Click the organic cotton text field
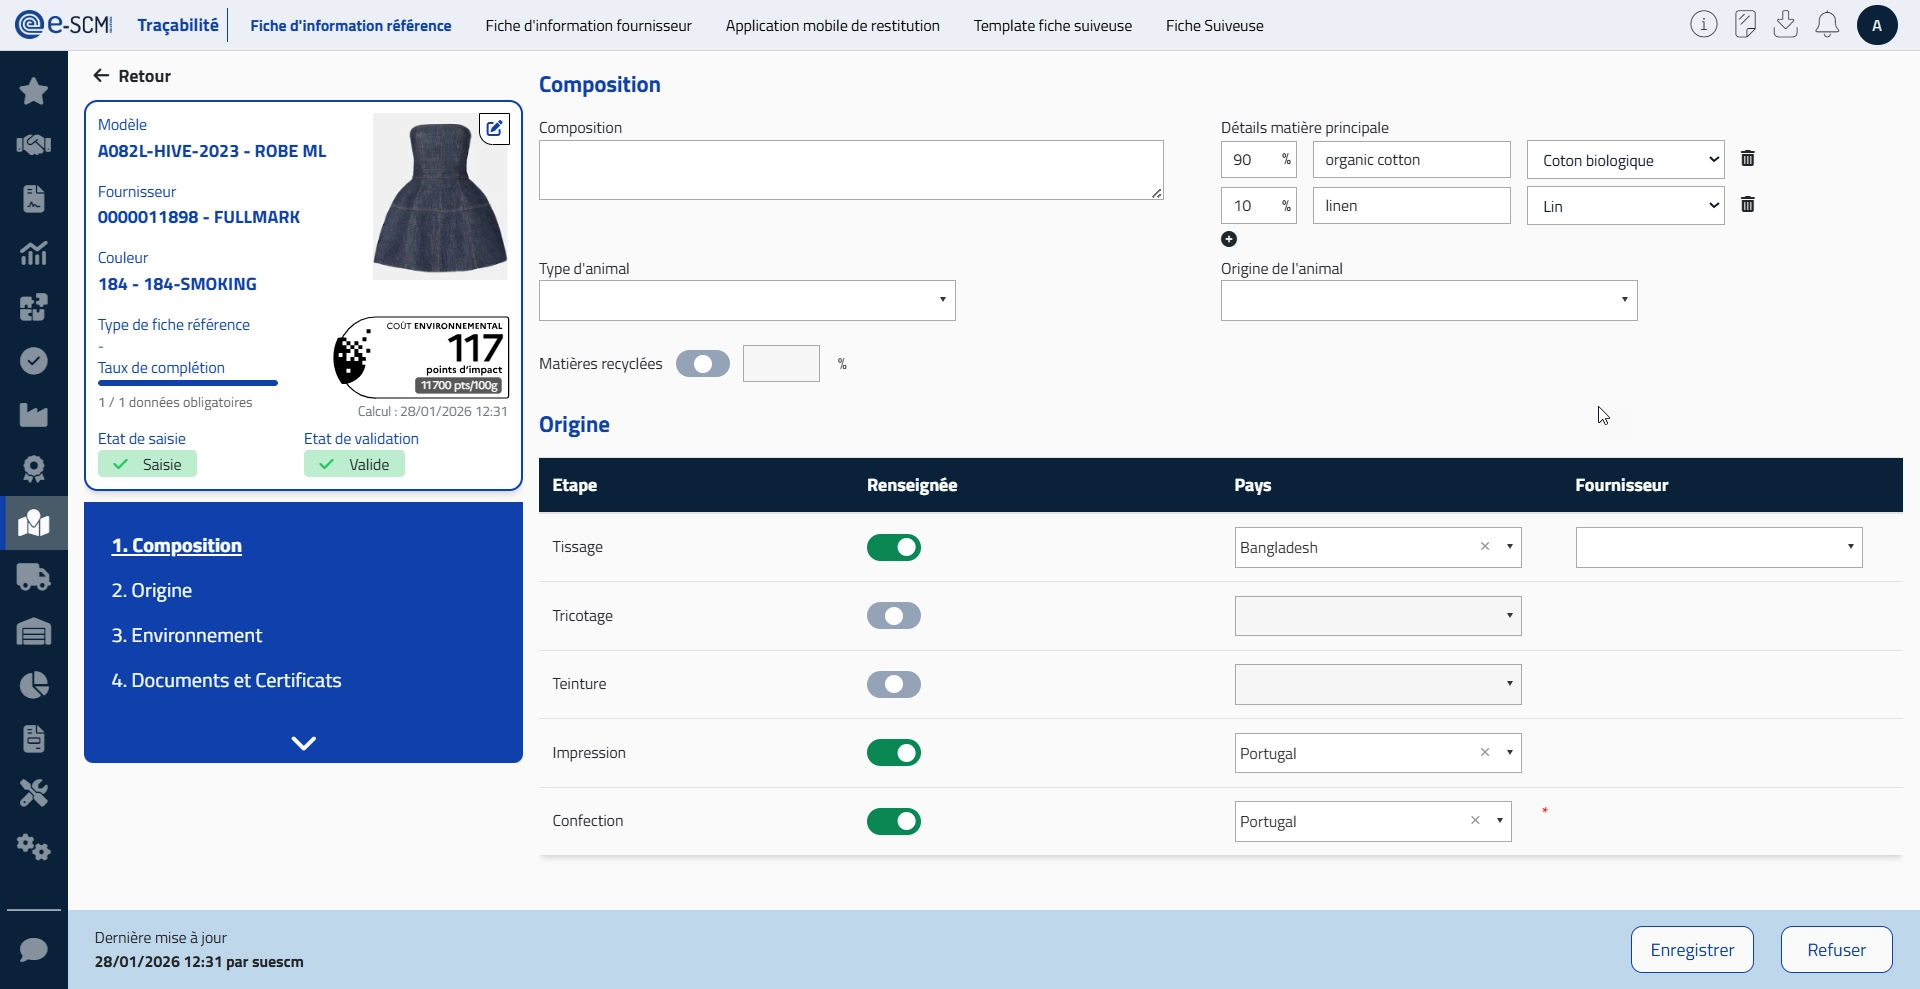 tap(1411, 160)
